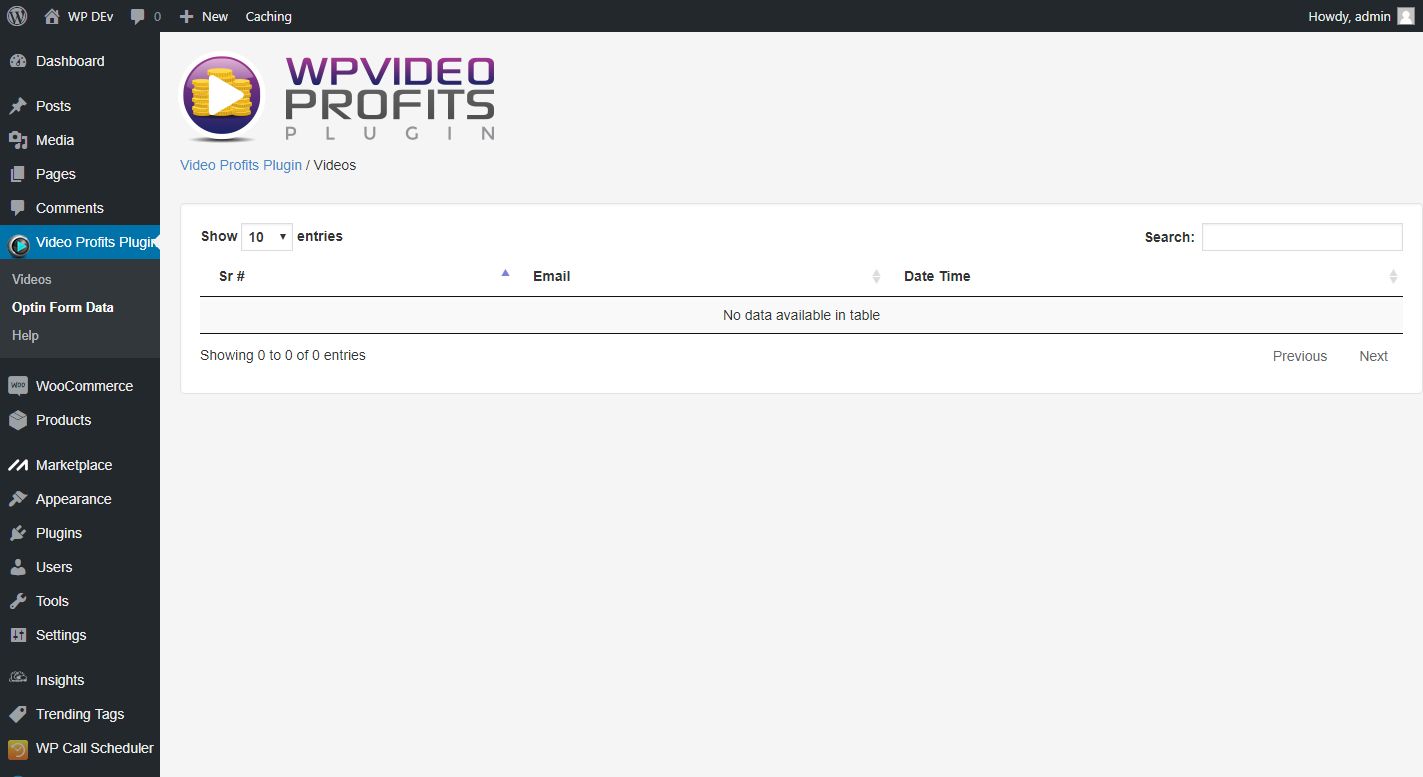1423x777 pixels.
Task: Click the plus icon beside New
Action: pyautogui.click(x=186, y=16)
